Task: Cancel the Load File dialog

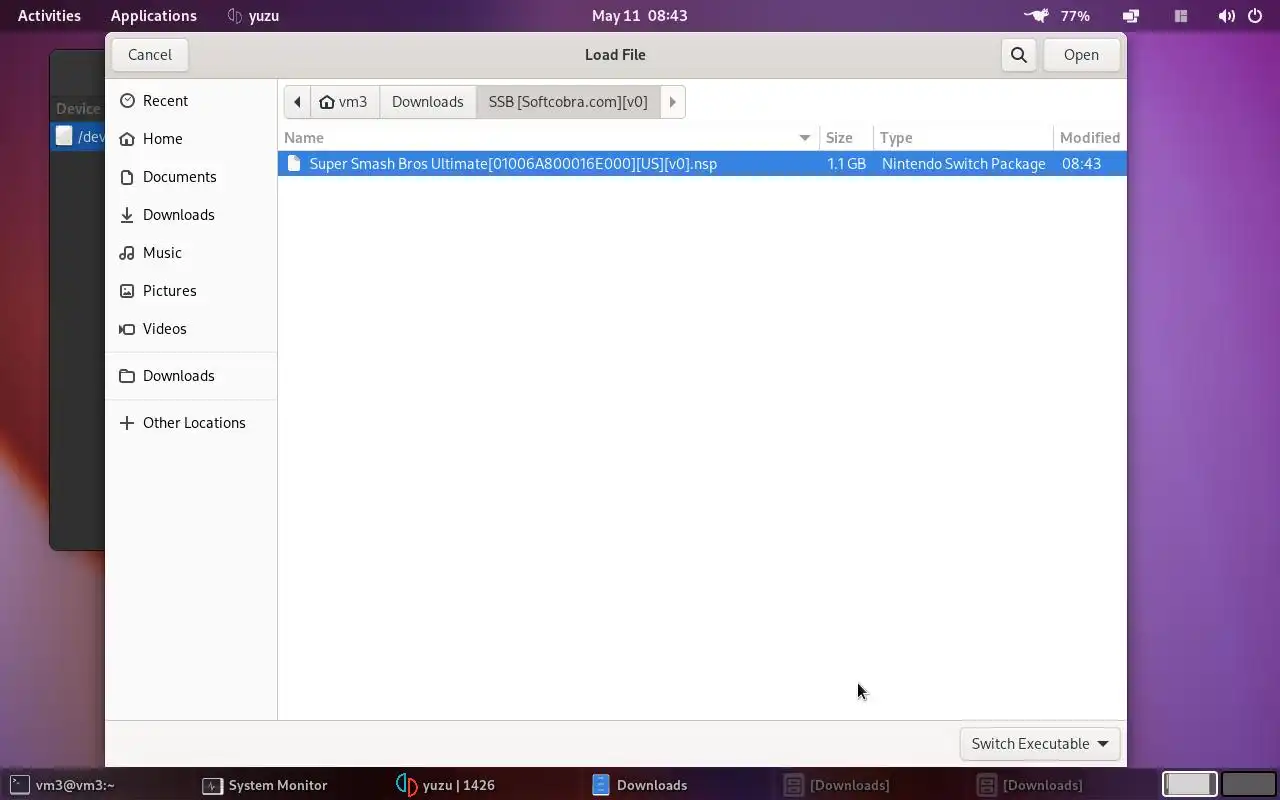Action: click(x=150, y=55)
